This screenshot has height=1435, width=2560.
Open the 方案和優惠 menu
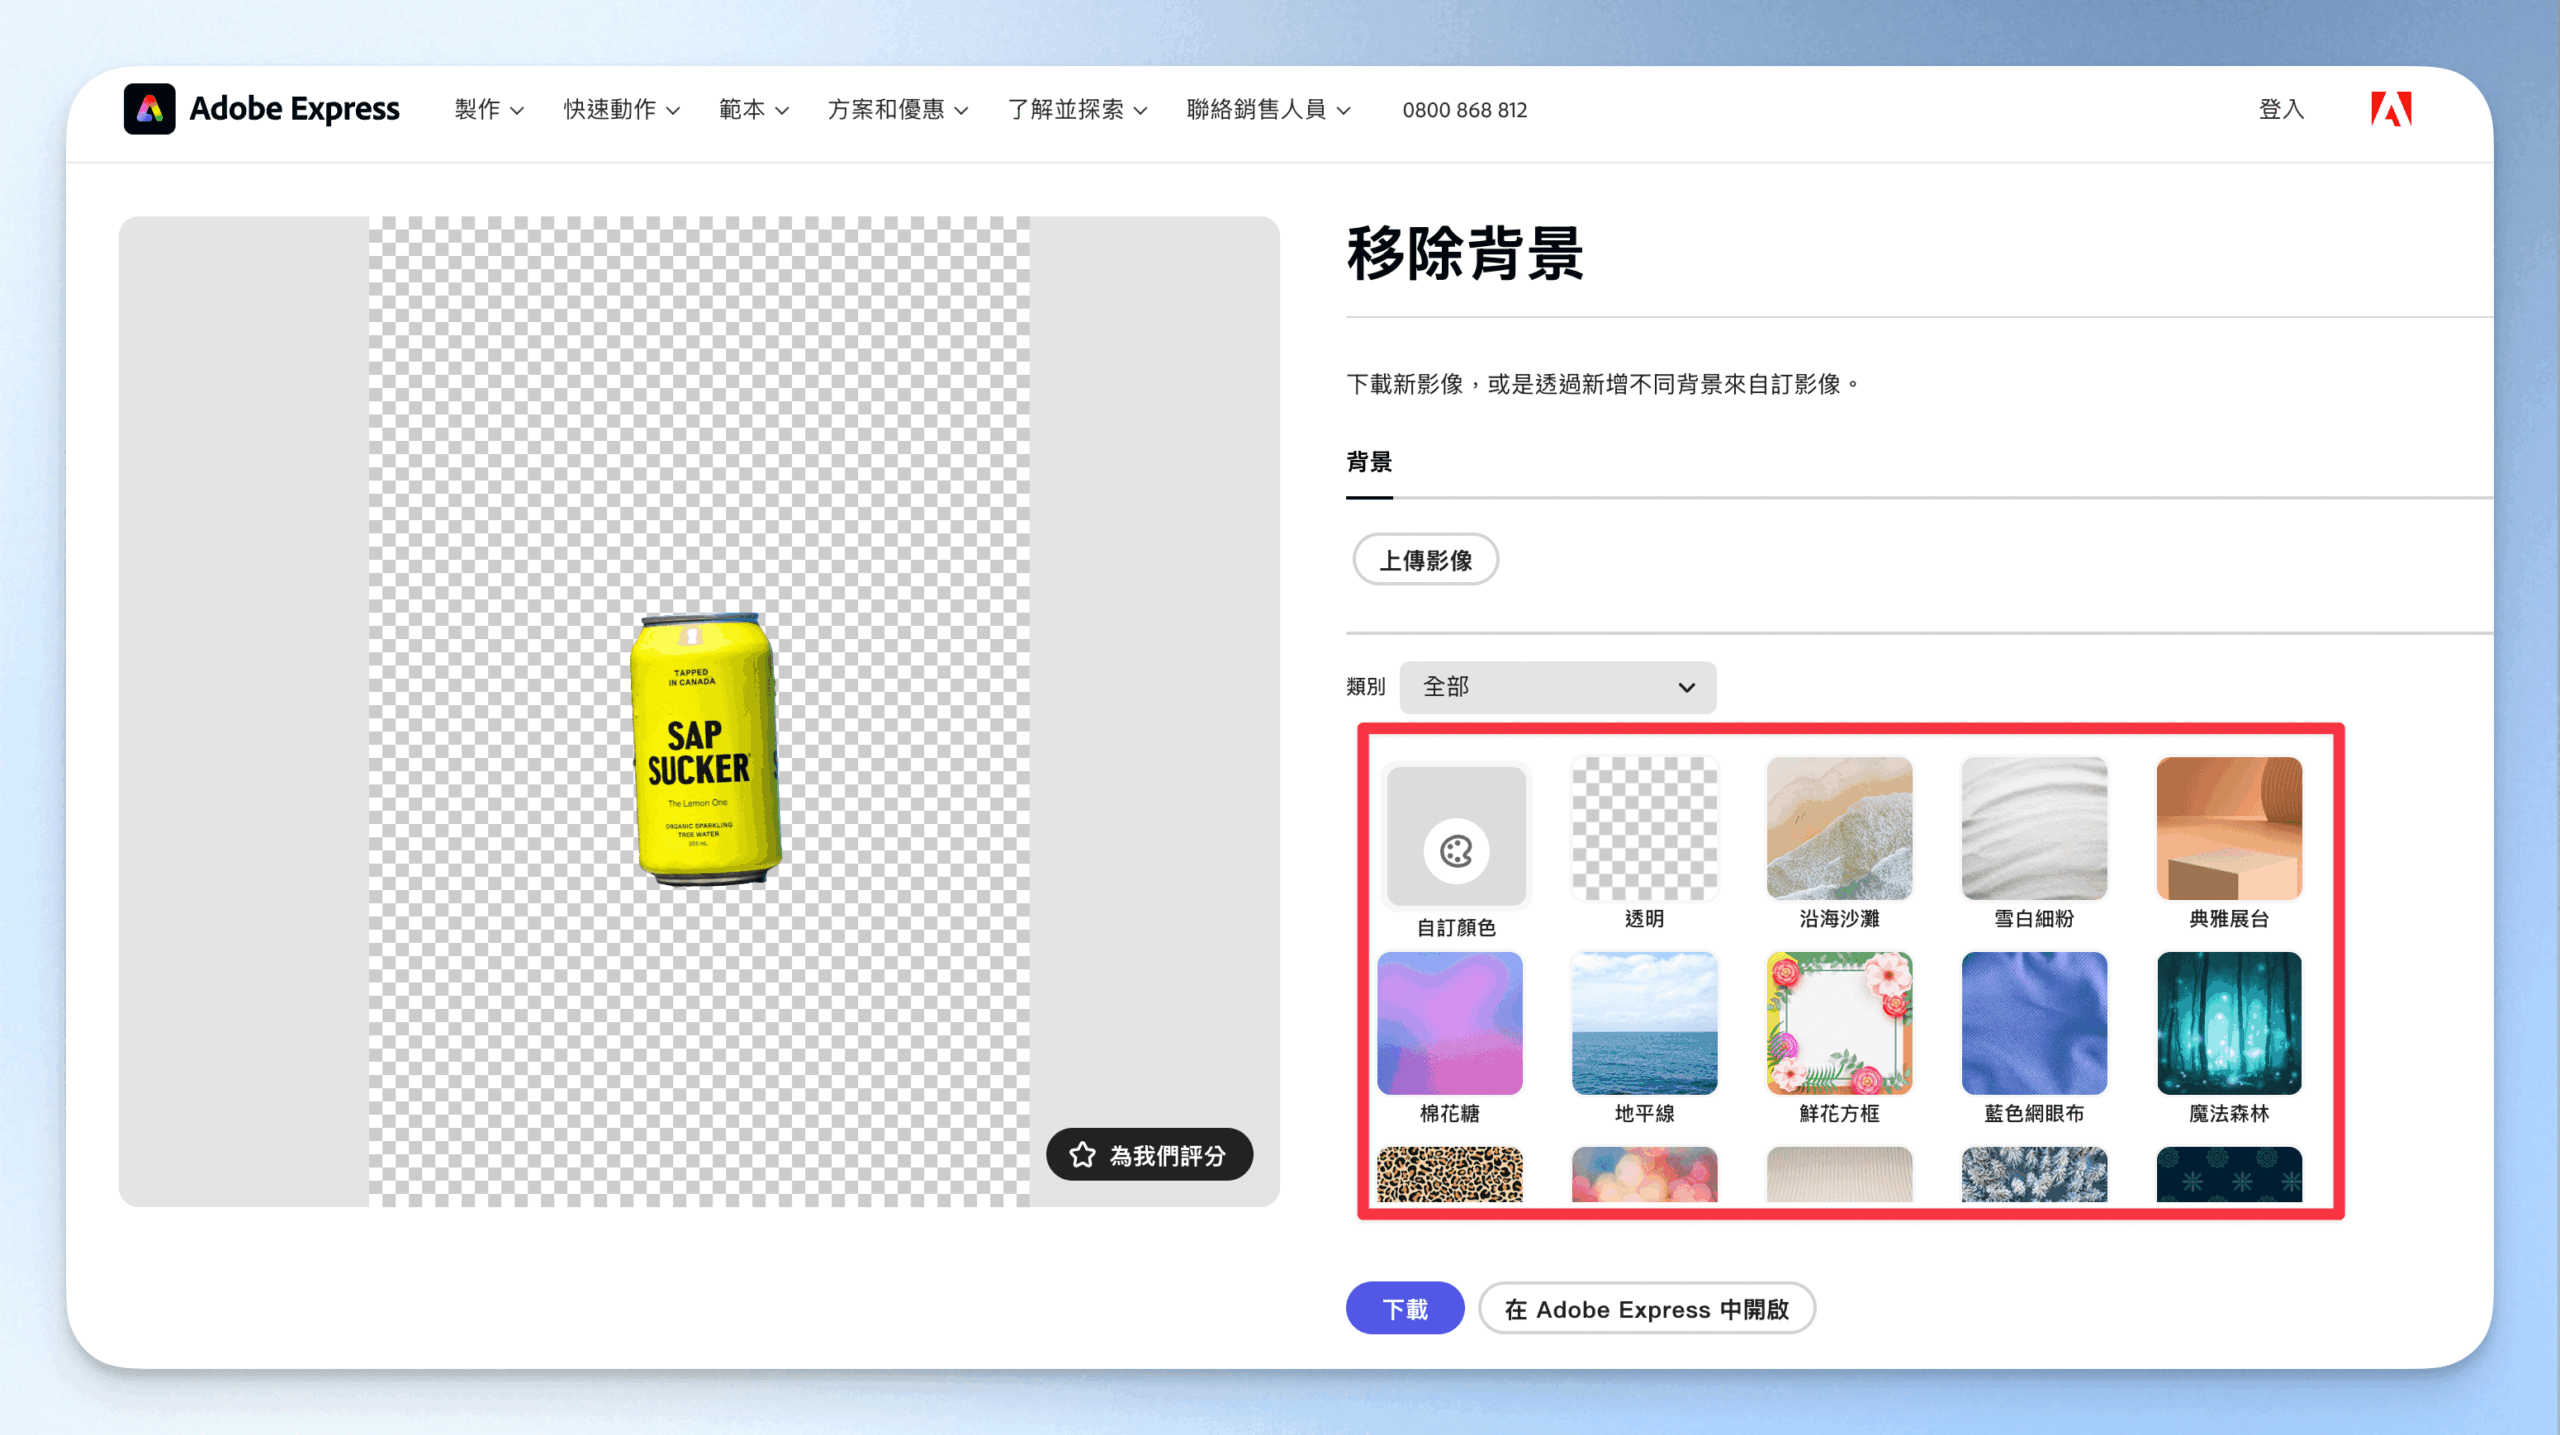(x=897, y=110)
